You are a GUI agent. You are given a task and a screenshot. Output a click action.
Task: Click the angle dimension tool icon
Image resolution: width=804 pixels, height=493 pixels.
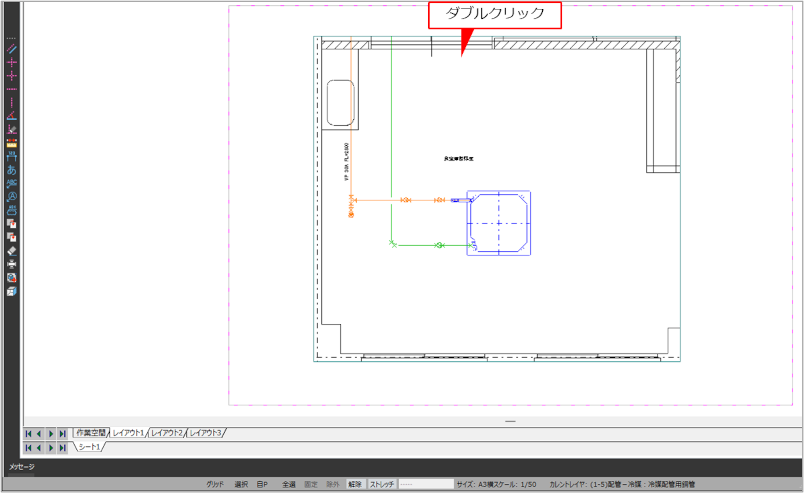point(12,116)
